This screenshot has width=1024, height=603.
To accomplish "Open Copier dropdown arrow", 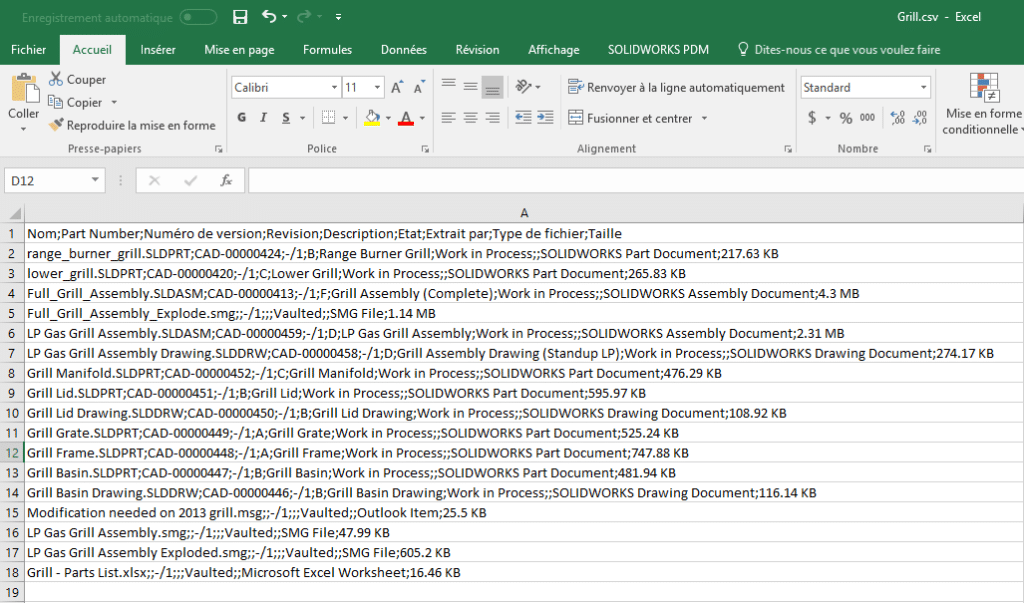I will 114,103.
